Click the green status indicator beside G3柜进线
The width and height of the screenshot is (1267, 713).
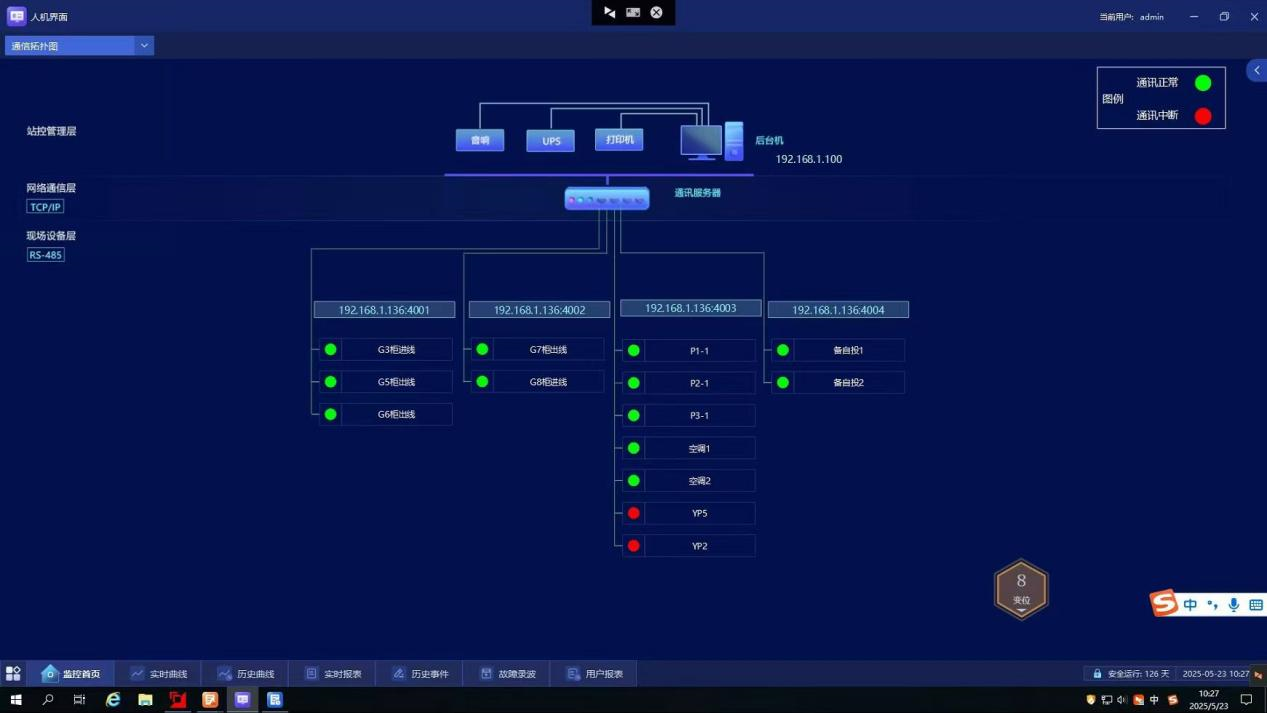click(331, 349)
